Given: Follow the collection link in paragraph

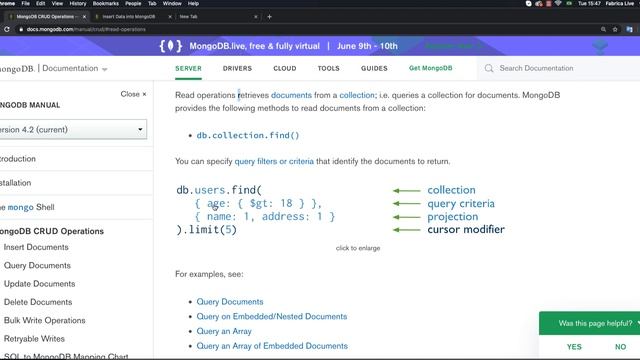Looking at the screenshot, I should tap(357, 95).
